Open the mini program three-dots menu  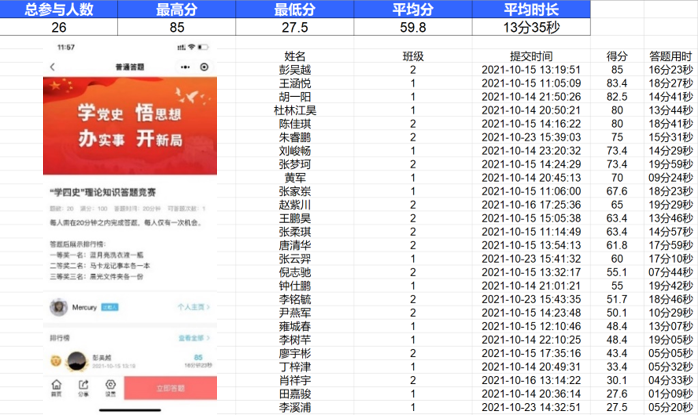click(x=183, y=66)
